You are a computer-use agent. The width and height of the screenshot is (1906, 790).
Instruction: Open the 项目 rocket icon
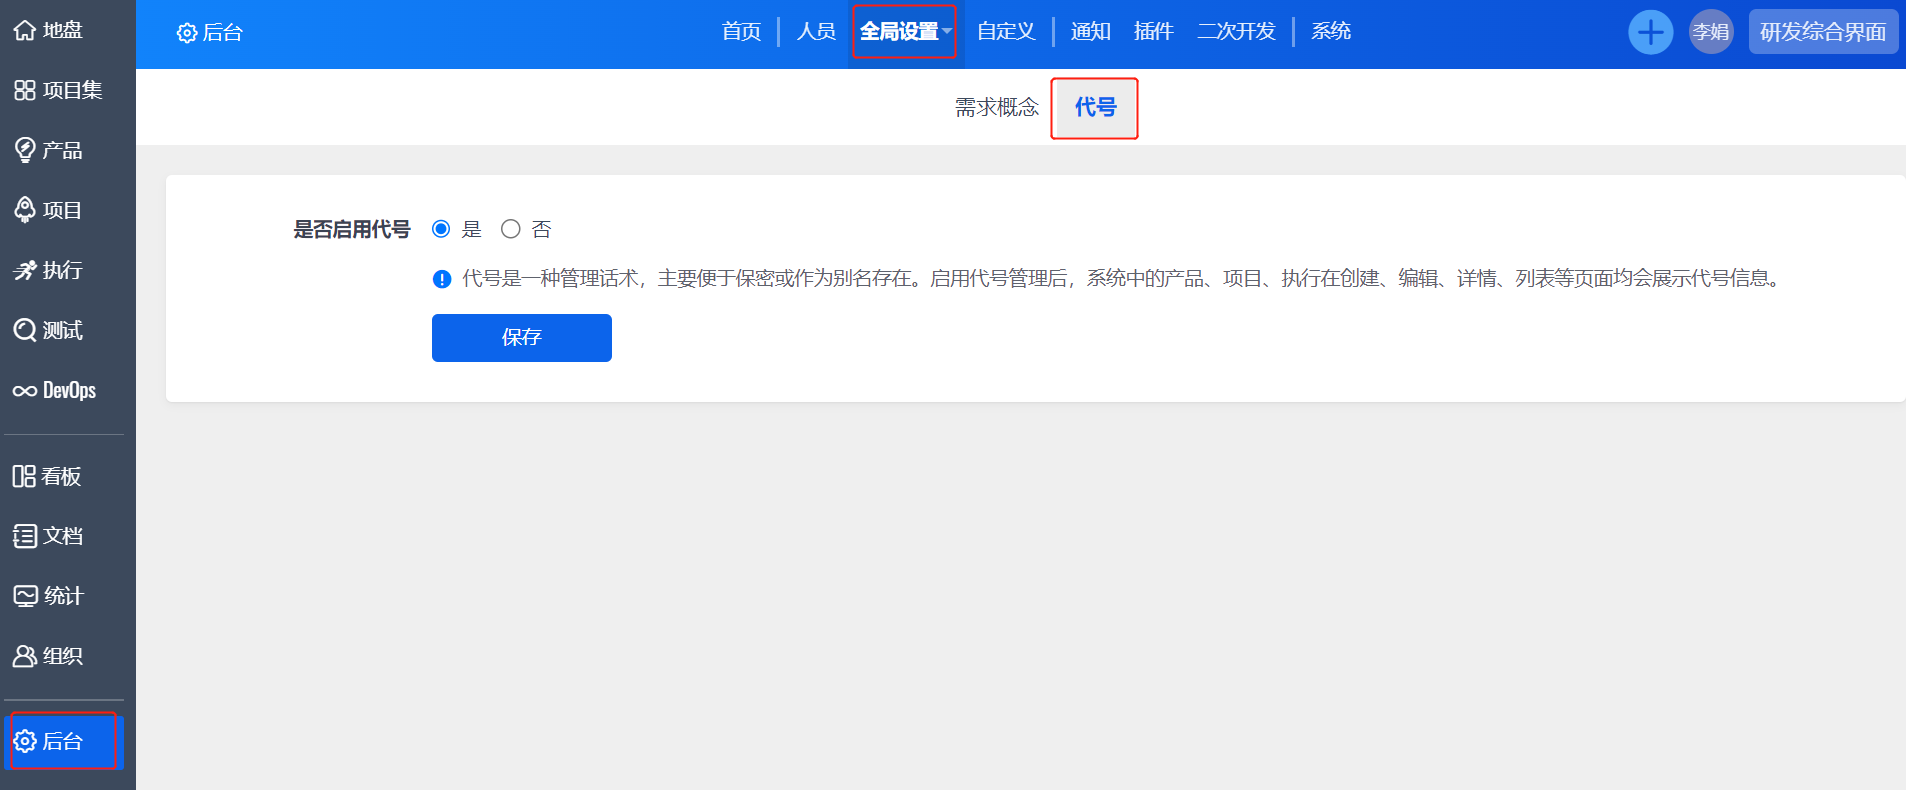25,210
